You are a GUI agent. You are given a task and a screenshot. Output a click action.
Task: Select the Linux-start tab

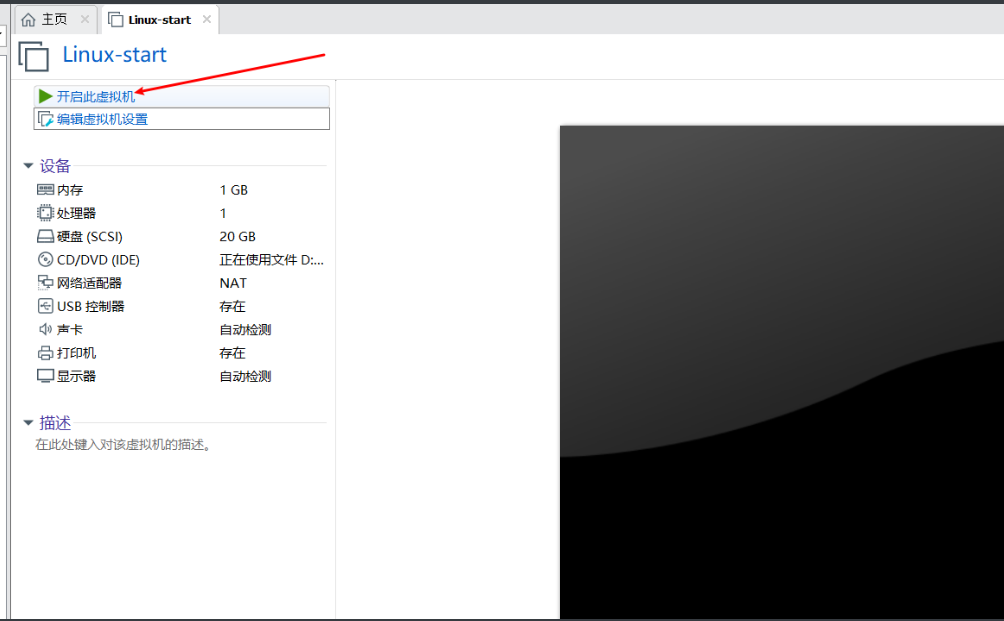coord(160,20)
